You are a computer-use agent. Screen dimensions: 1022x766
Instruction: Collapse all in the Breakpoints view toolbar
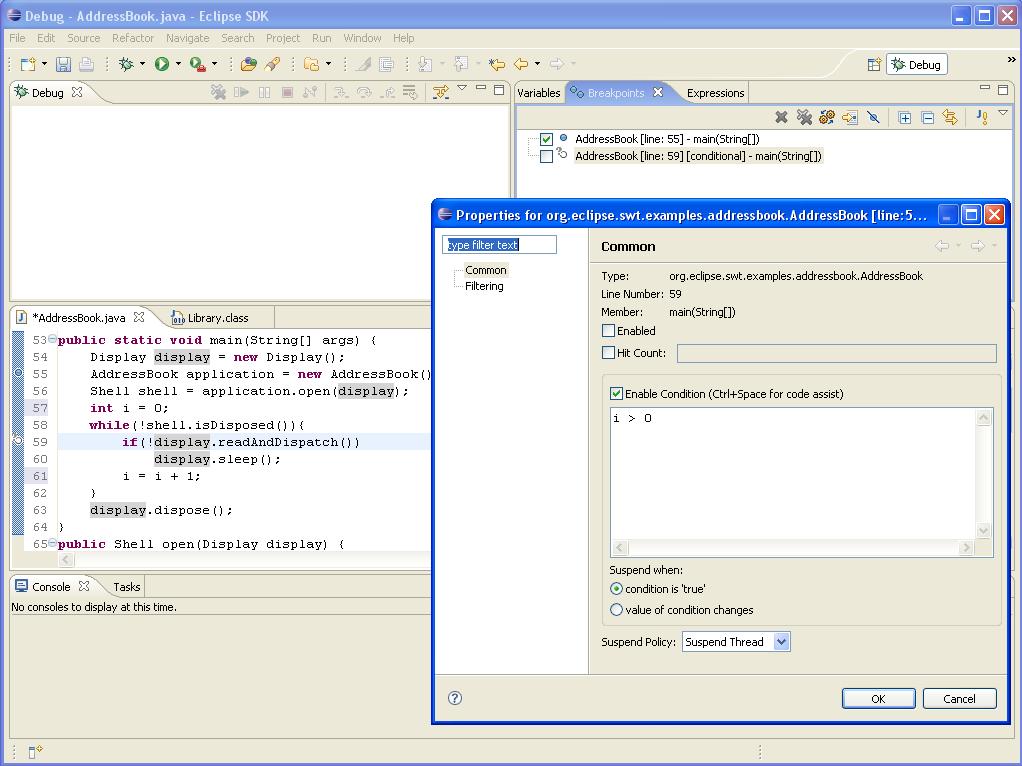[x=927, y=117]
